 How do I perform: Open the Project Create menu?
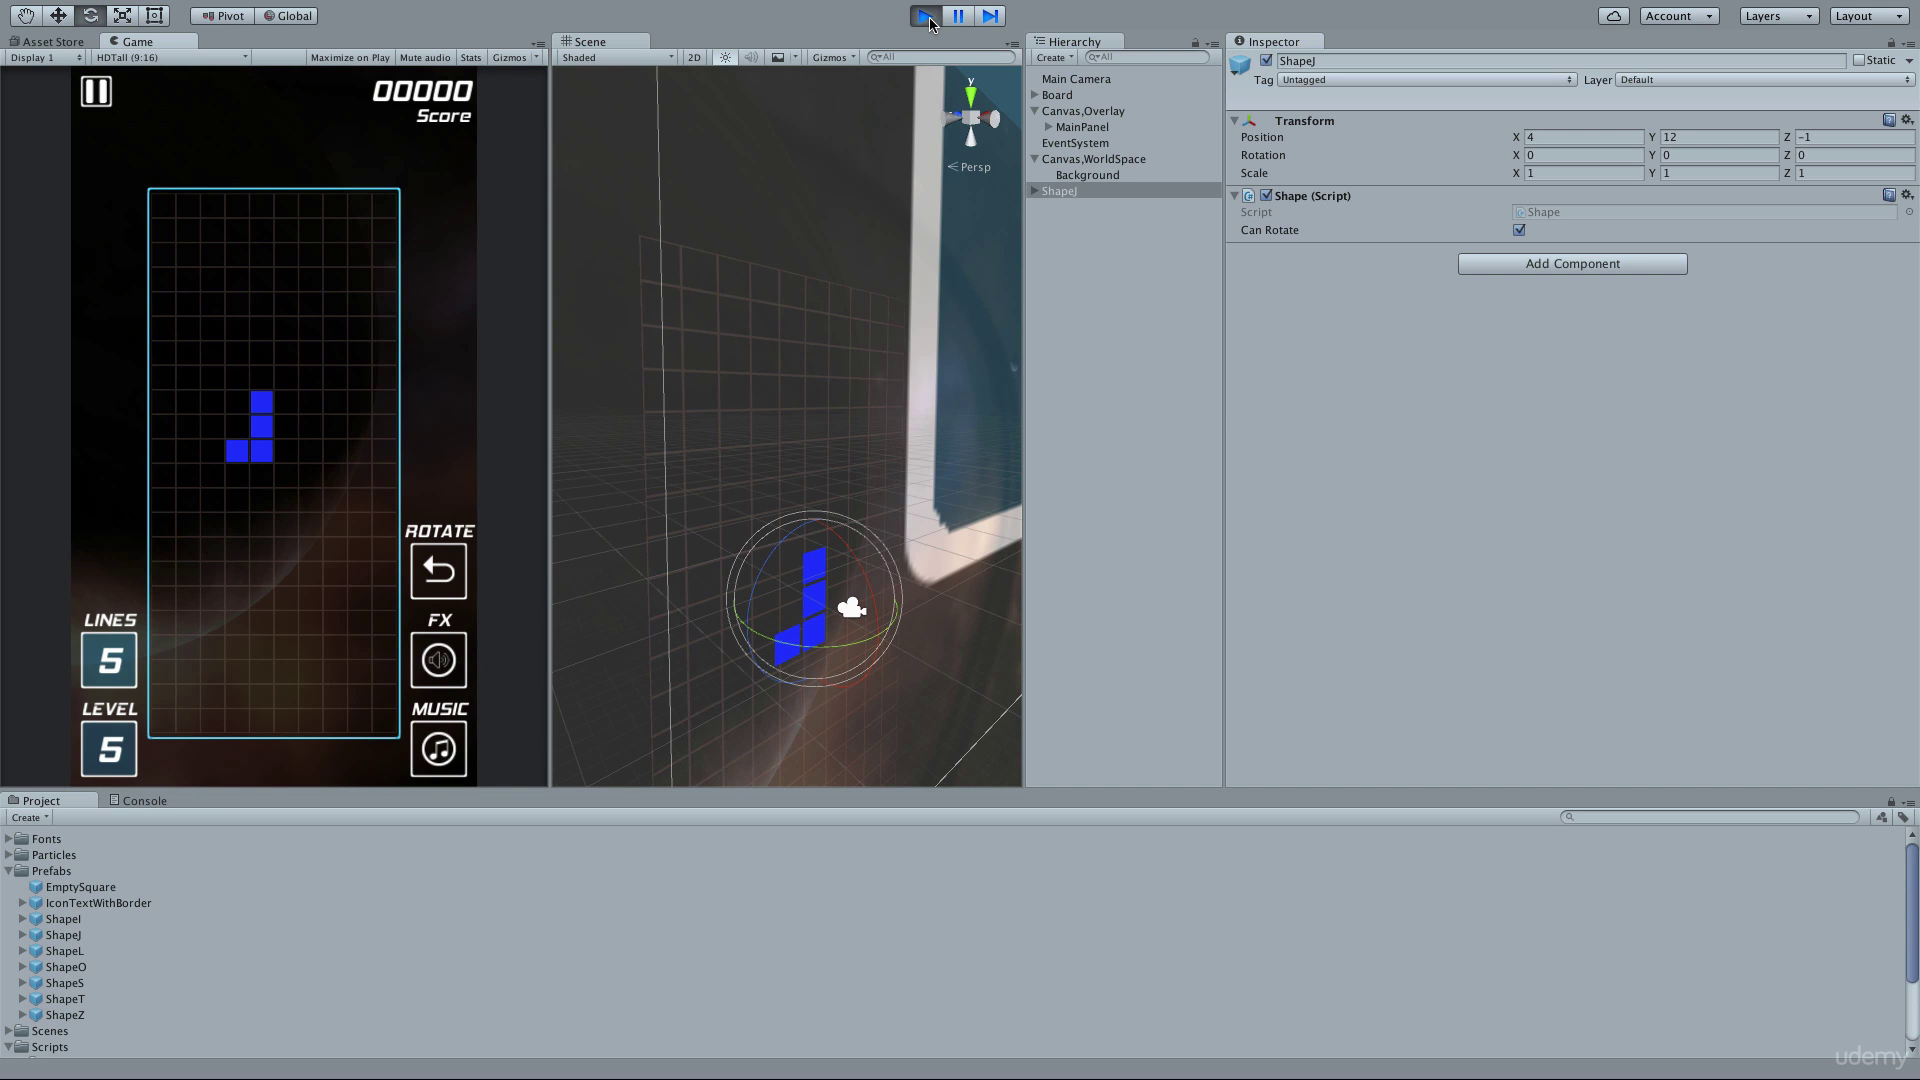coord(29,817)
